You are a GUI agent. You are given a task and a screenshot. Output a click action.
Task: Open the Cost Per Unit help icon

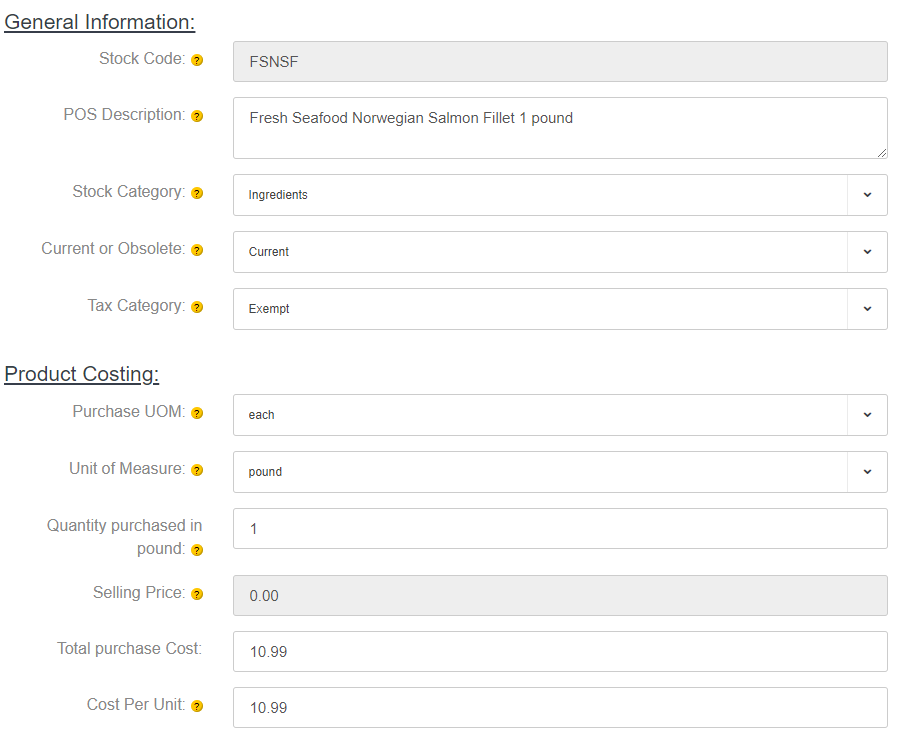pyautogui.click(x=197, y=706)
